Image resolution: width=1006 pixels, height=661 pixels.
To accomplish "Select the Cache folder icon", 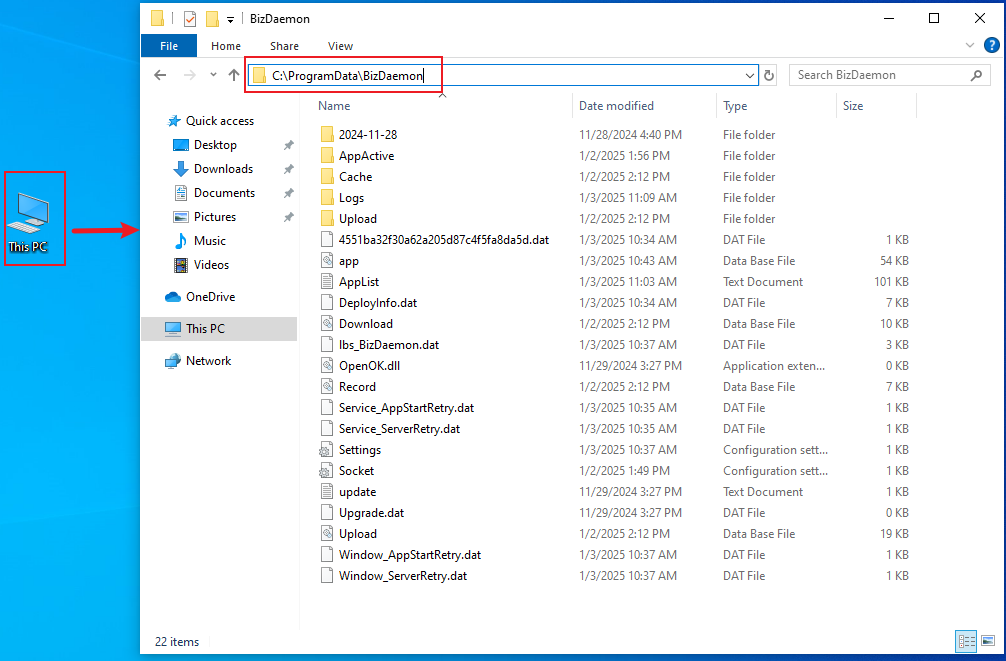I will [x=327, y=176].
